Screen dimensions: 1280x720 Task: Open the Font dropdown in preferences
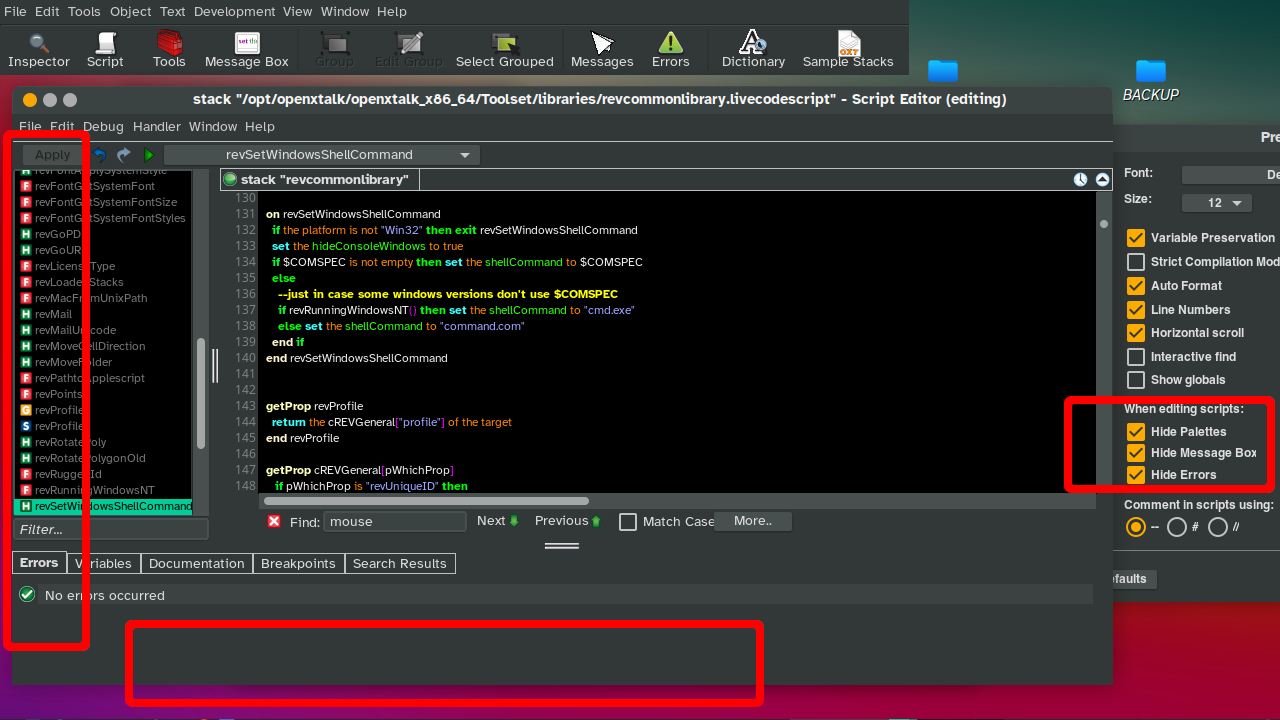point(1231,175)
